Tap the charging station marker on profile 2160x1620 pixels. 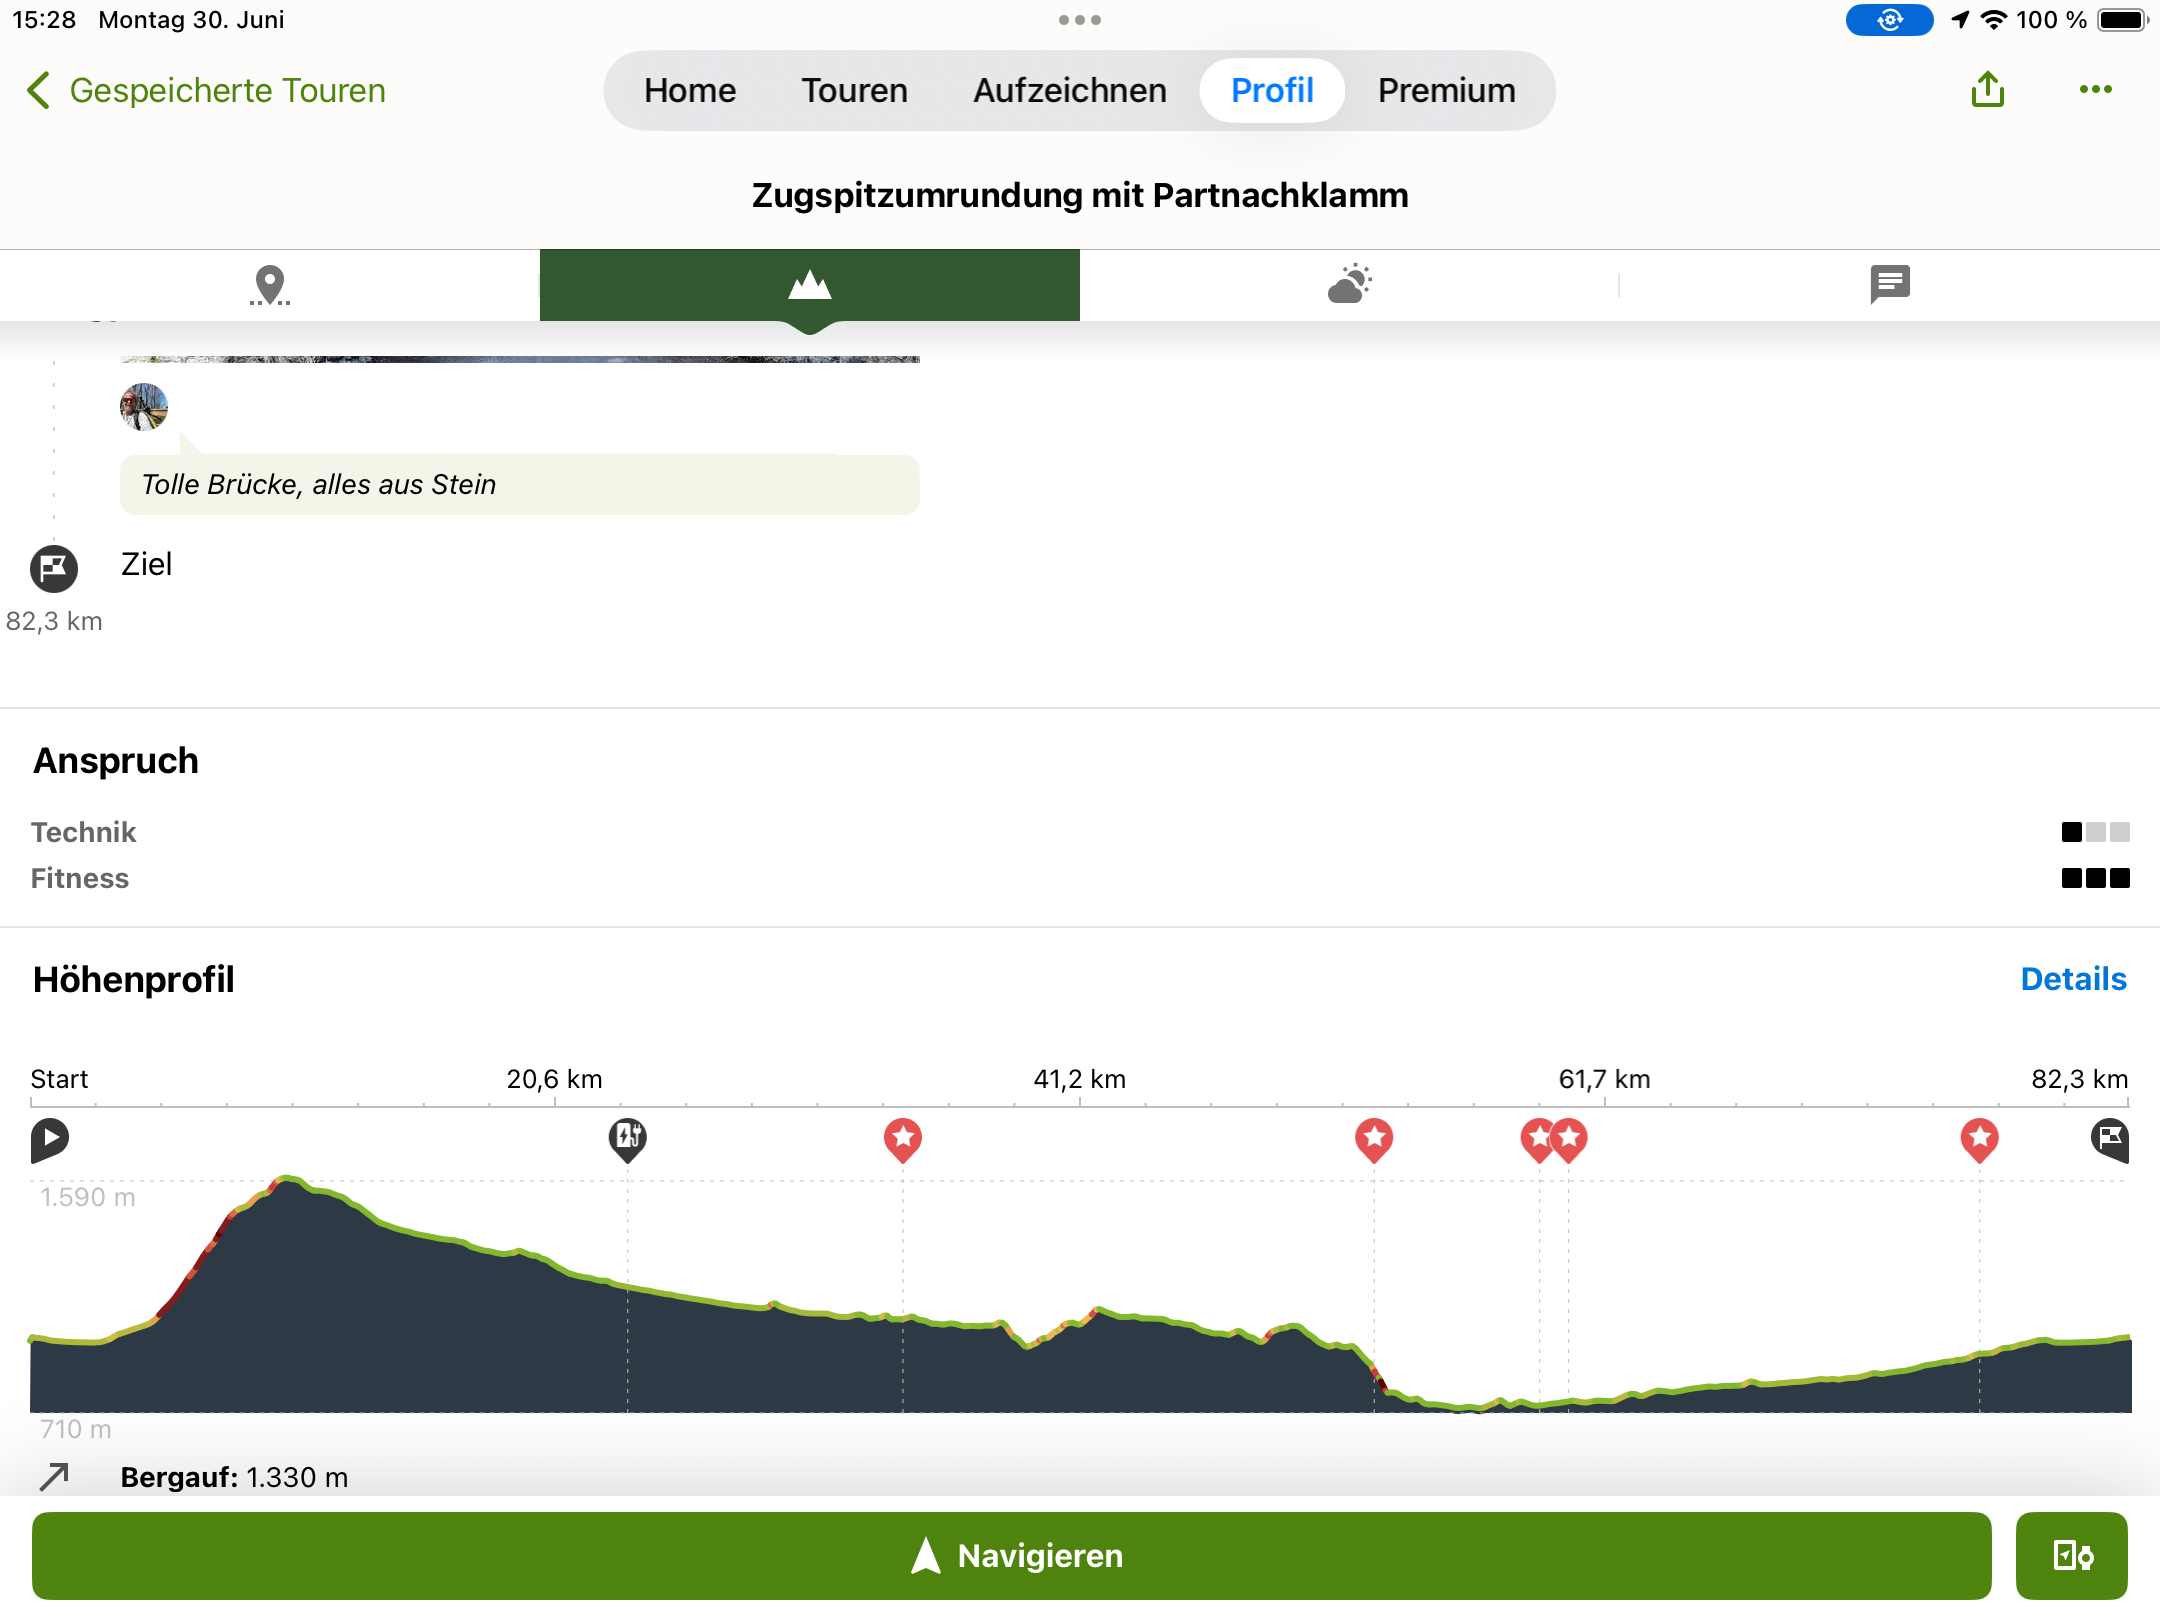(628, 1138)
